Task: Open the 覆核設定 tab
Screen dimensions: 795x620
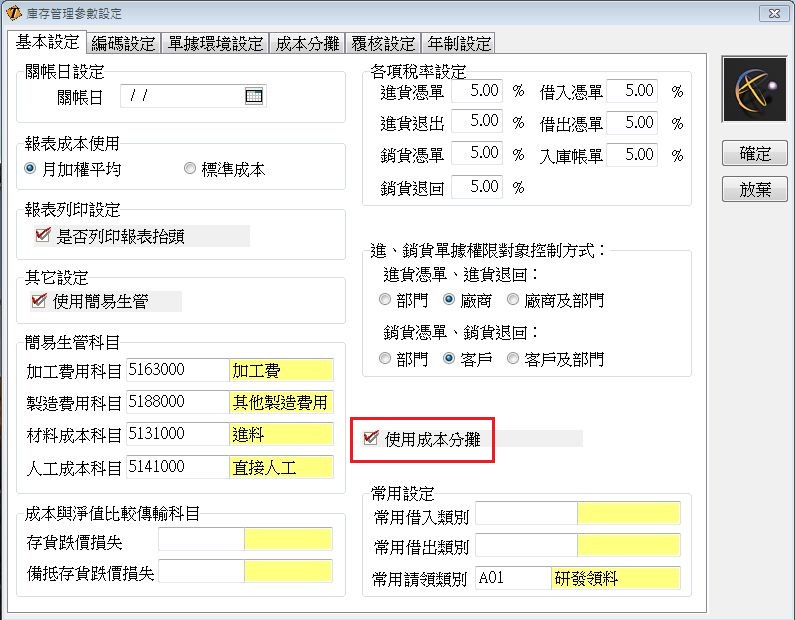Action: click(383, 43)
